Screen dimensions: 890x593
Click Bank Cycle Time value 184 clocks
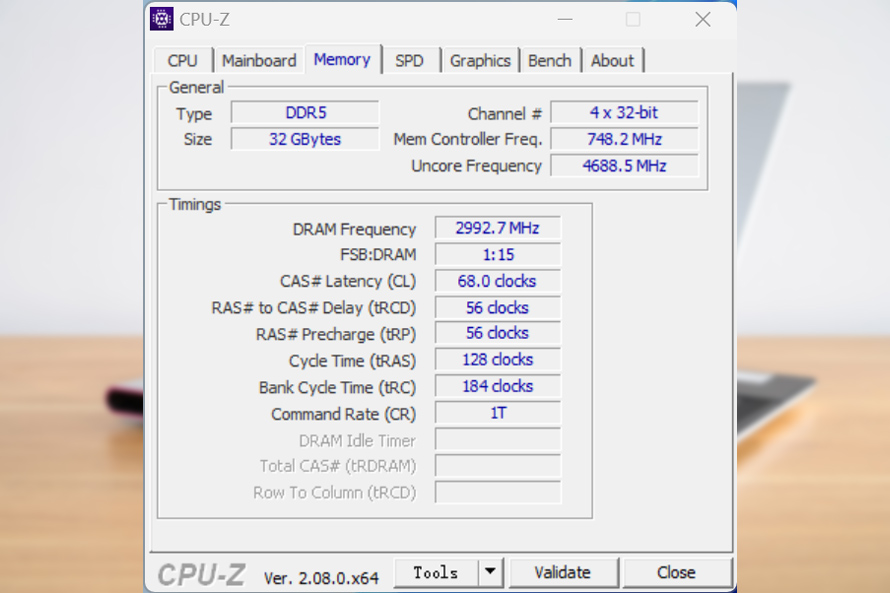[x=498, y=386]
